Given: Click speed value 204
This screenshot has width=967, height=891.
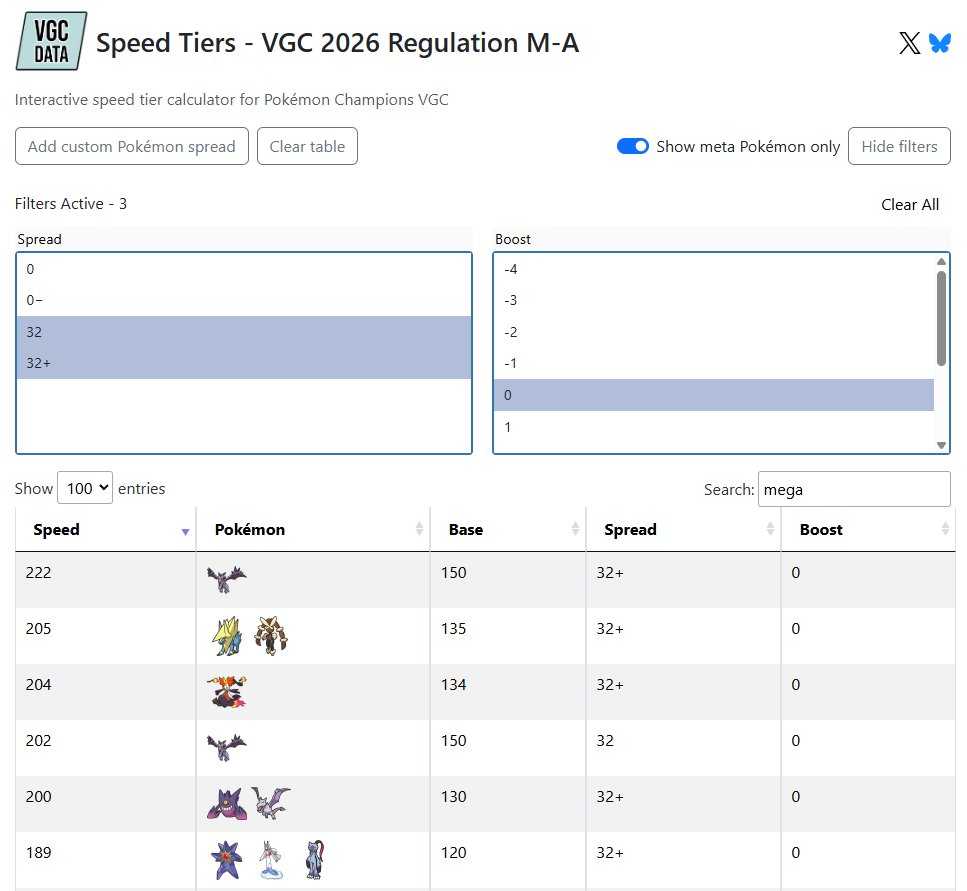Looking at the screenshot, I should [x=38, y=684].
